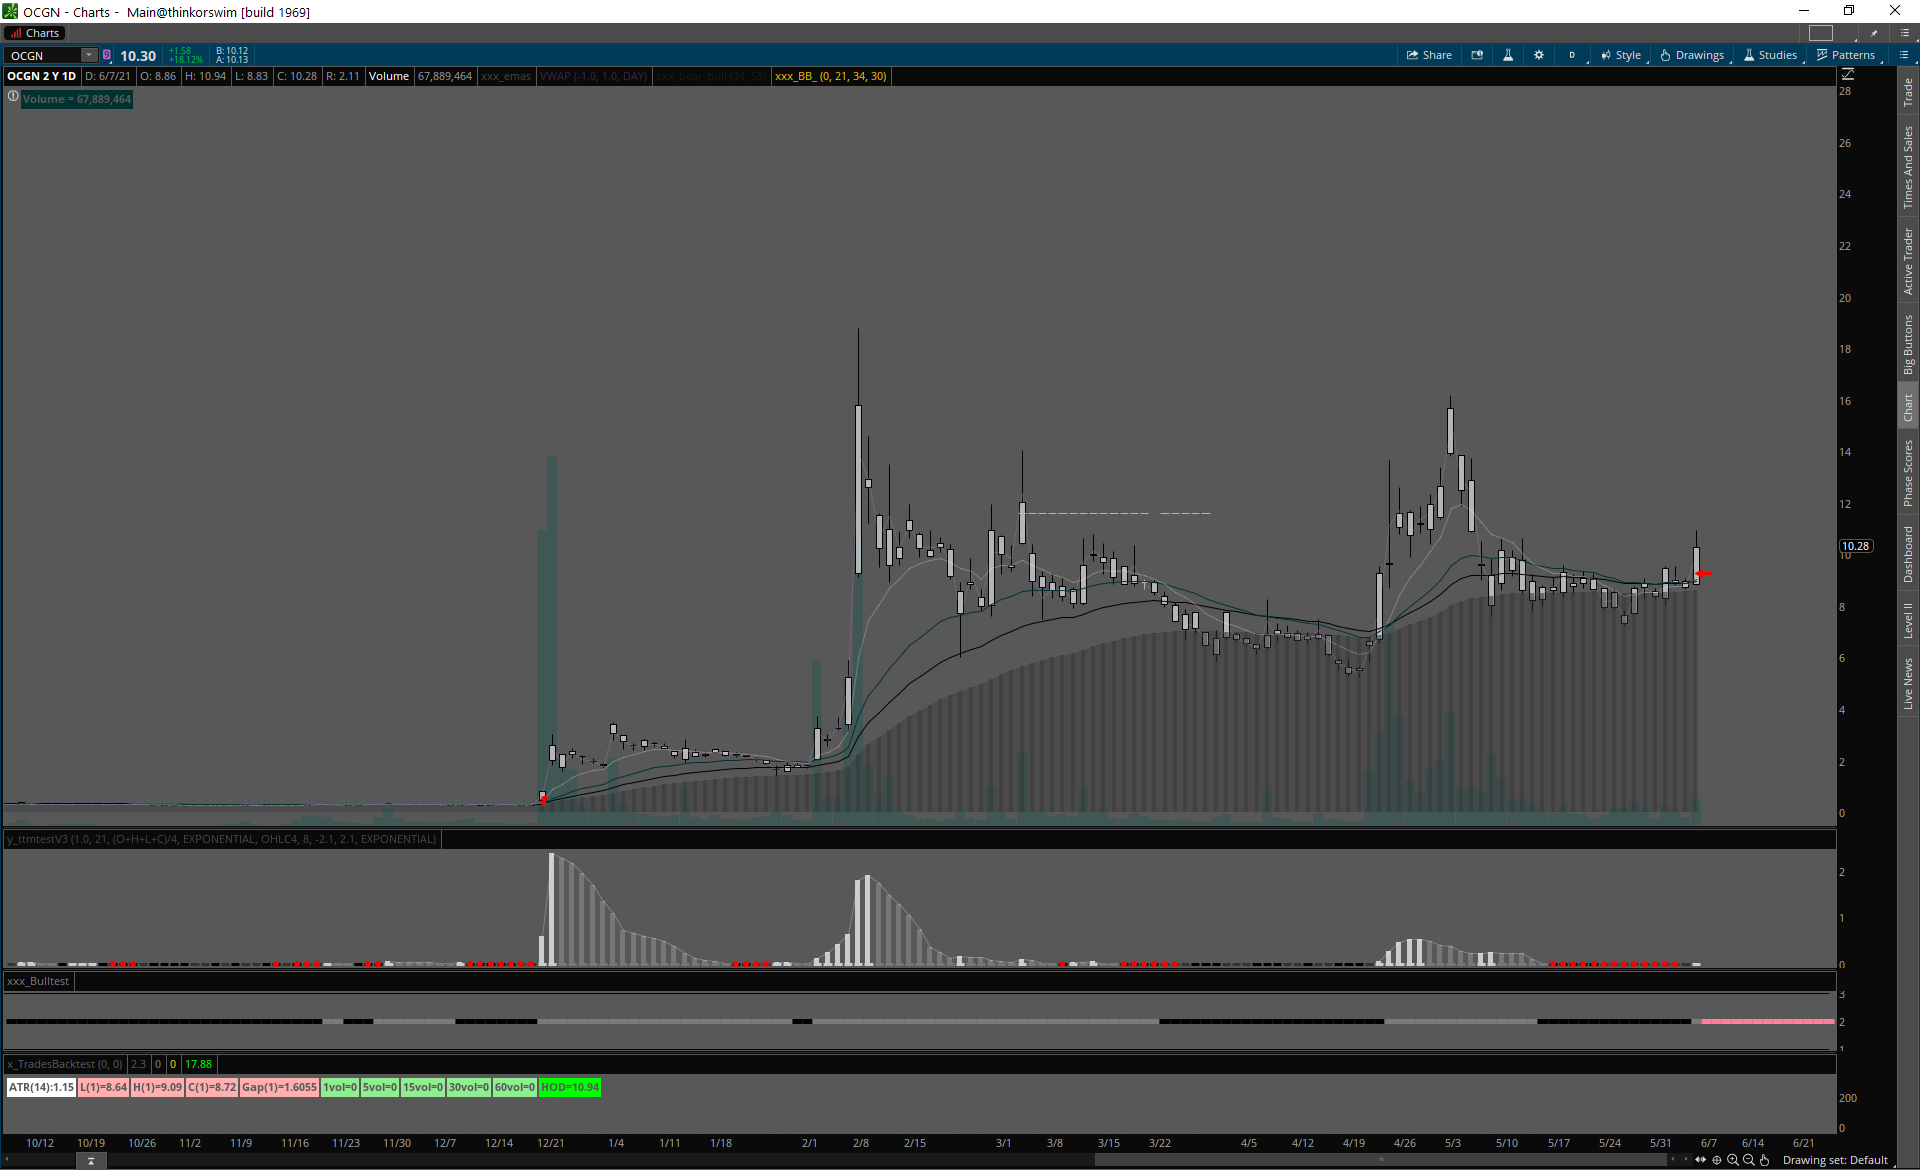
Task: Collapse bottom panel with arrow toggle
Action: [x=91, y=1161]
